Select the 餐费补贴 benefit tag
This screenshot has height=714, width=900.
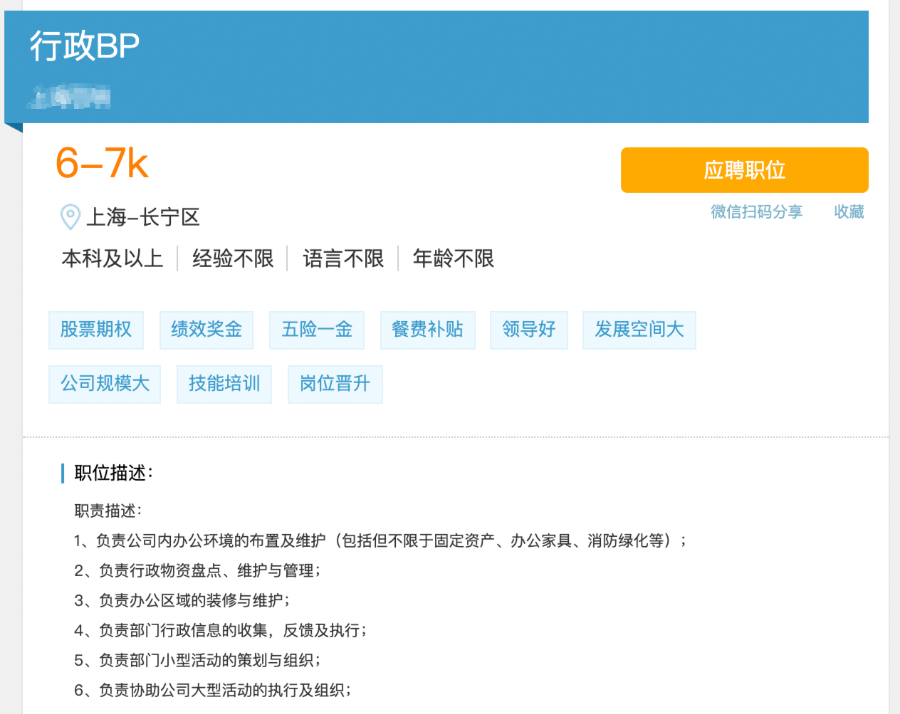427,330
